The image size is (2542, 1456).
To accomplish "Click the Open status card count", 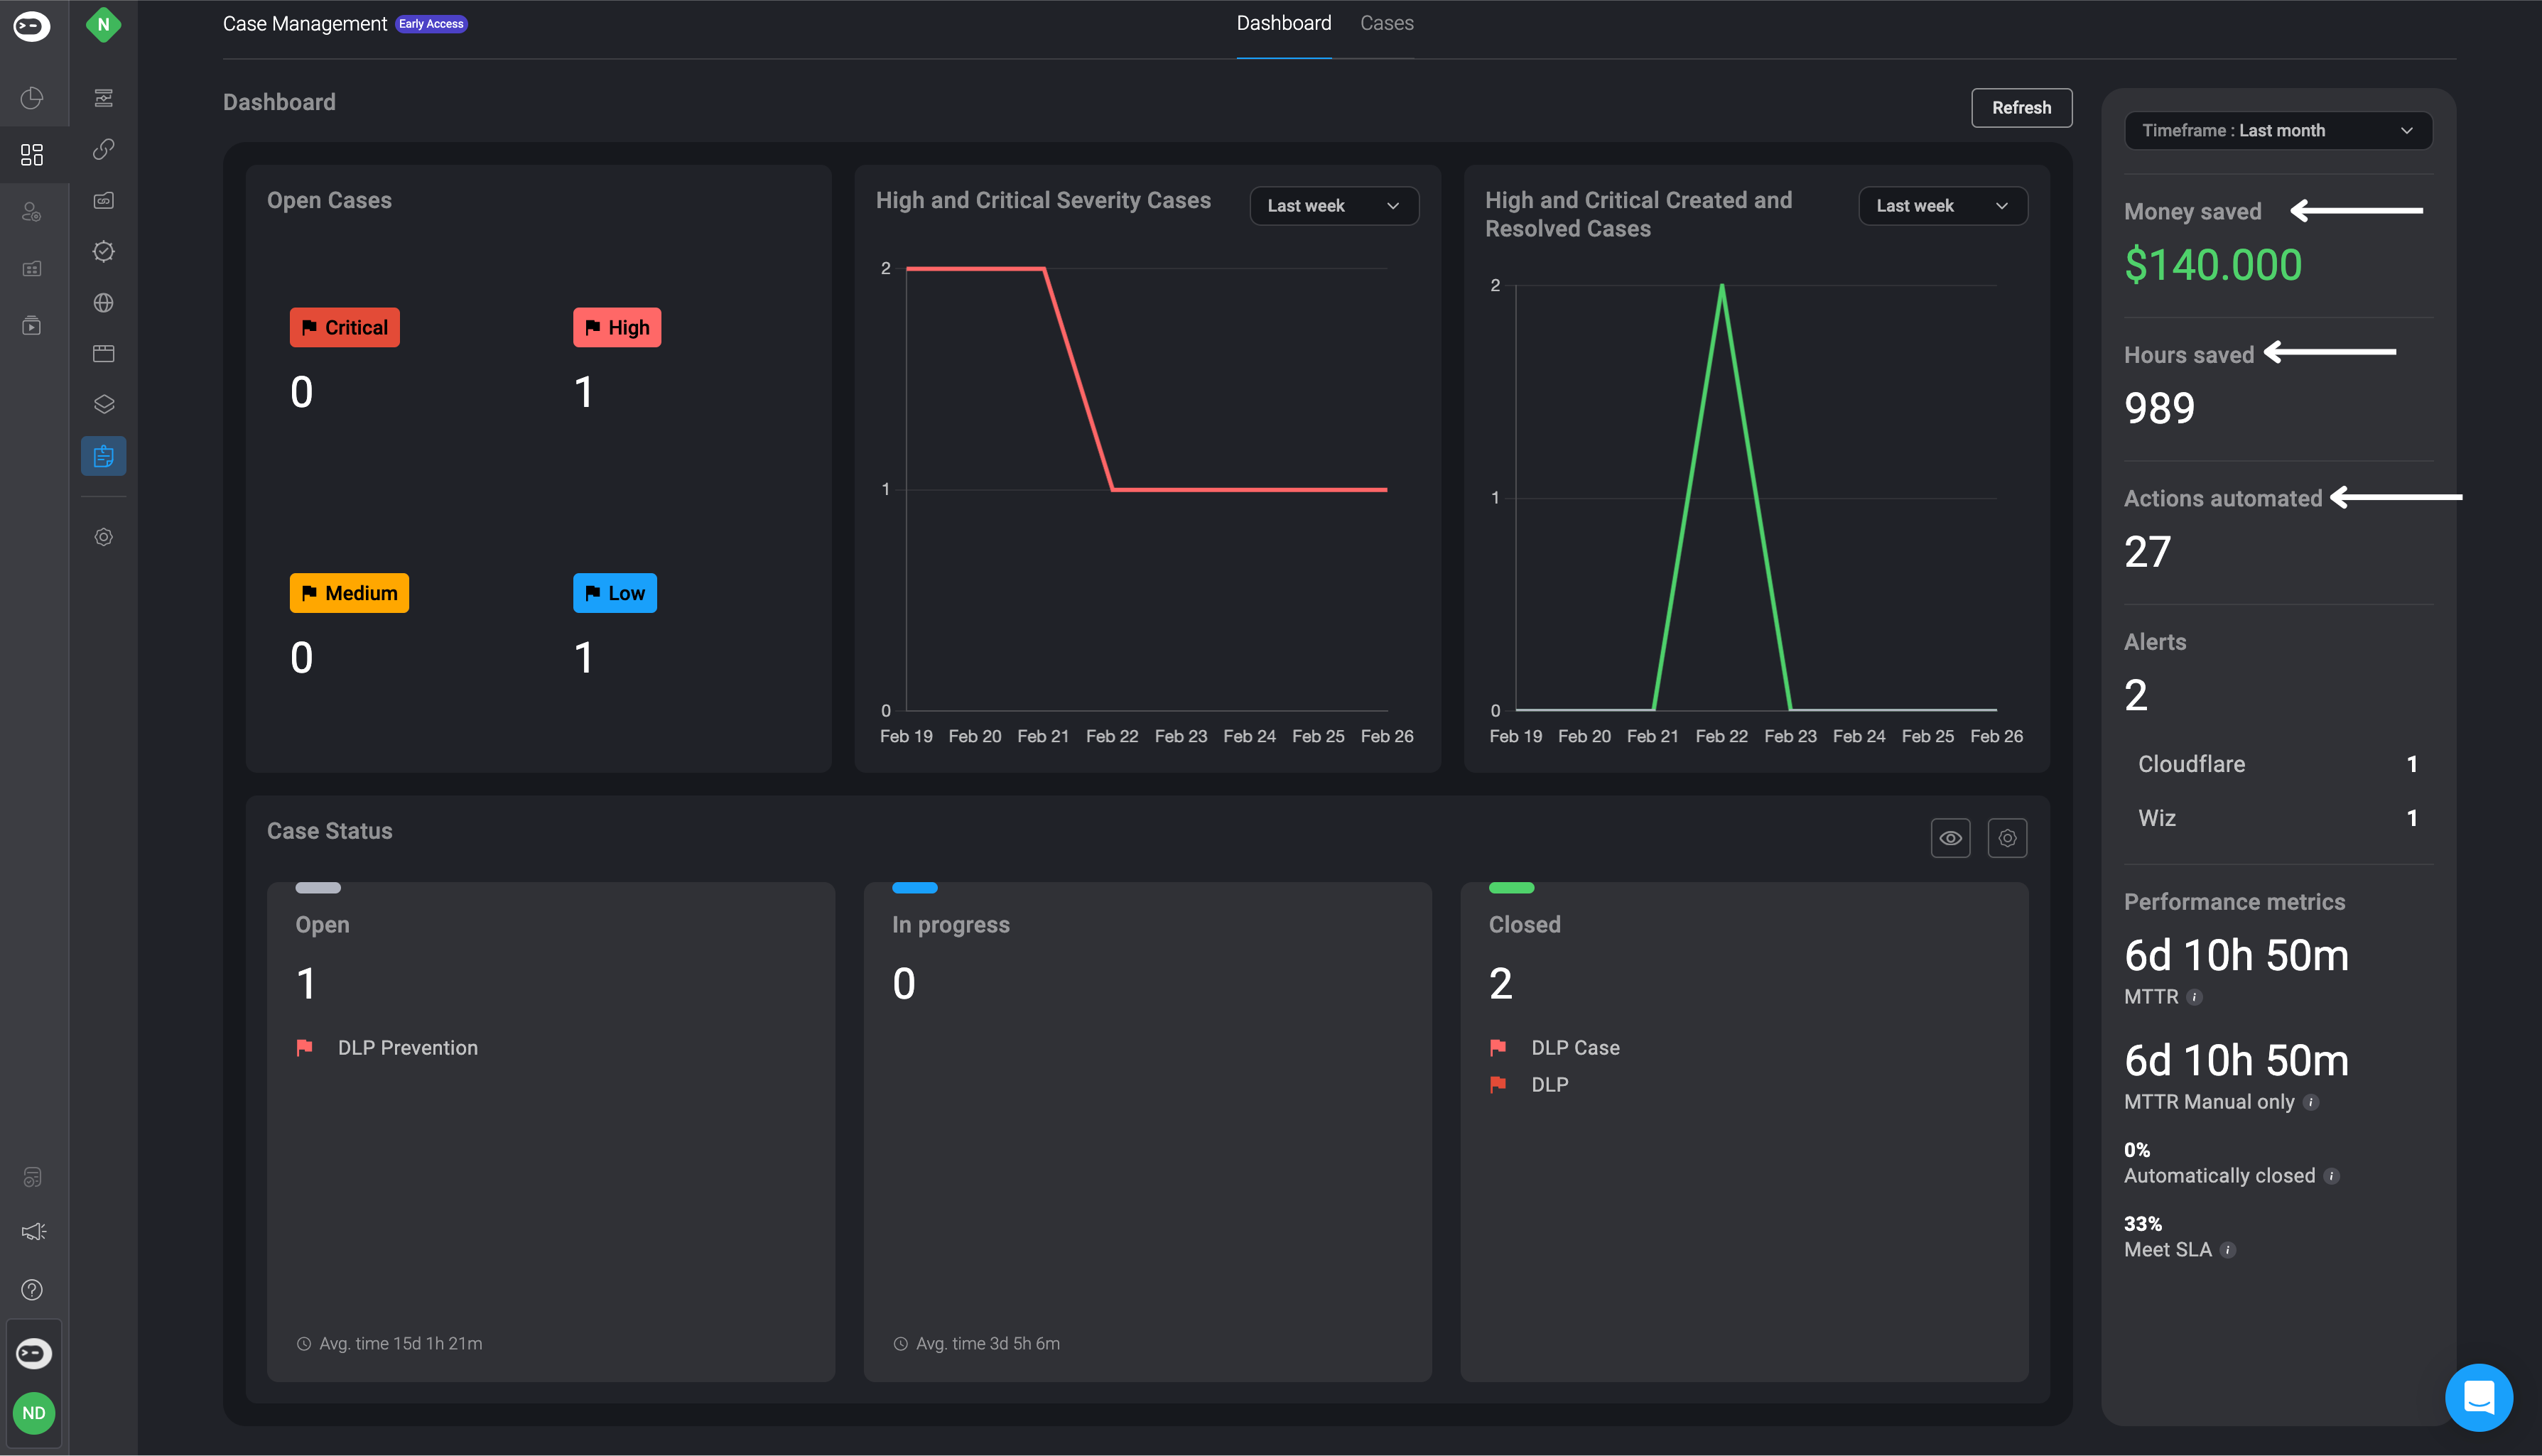I will pyautogui.click(x=306, y=984).
